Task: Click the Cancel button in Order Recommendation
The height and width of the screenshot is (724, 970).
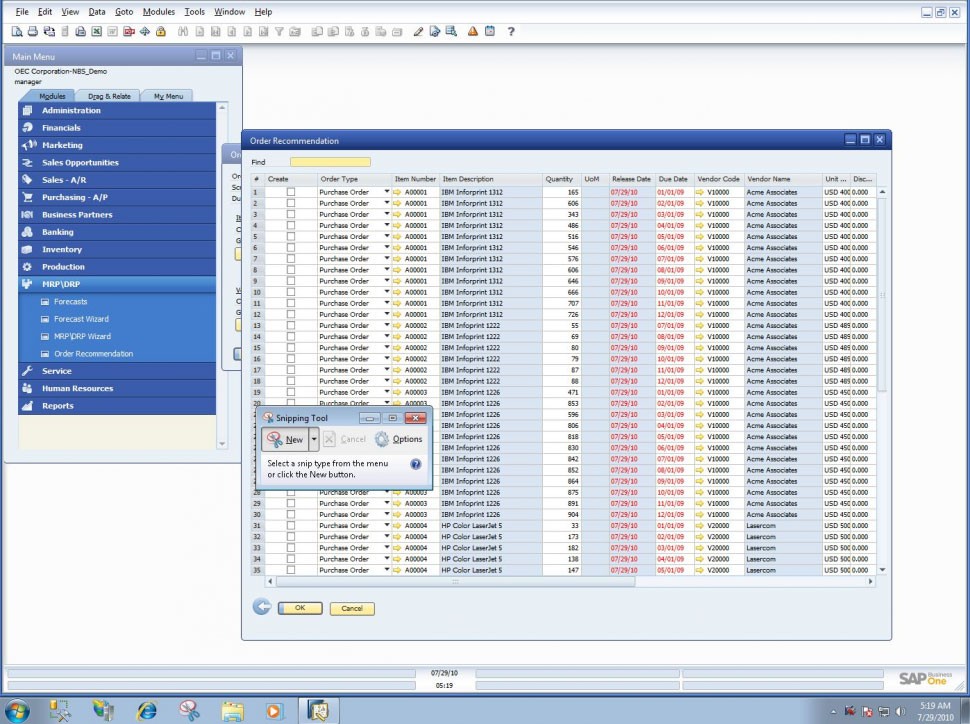Action: pyautogui.click(x=352, y=608)
